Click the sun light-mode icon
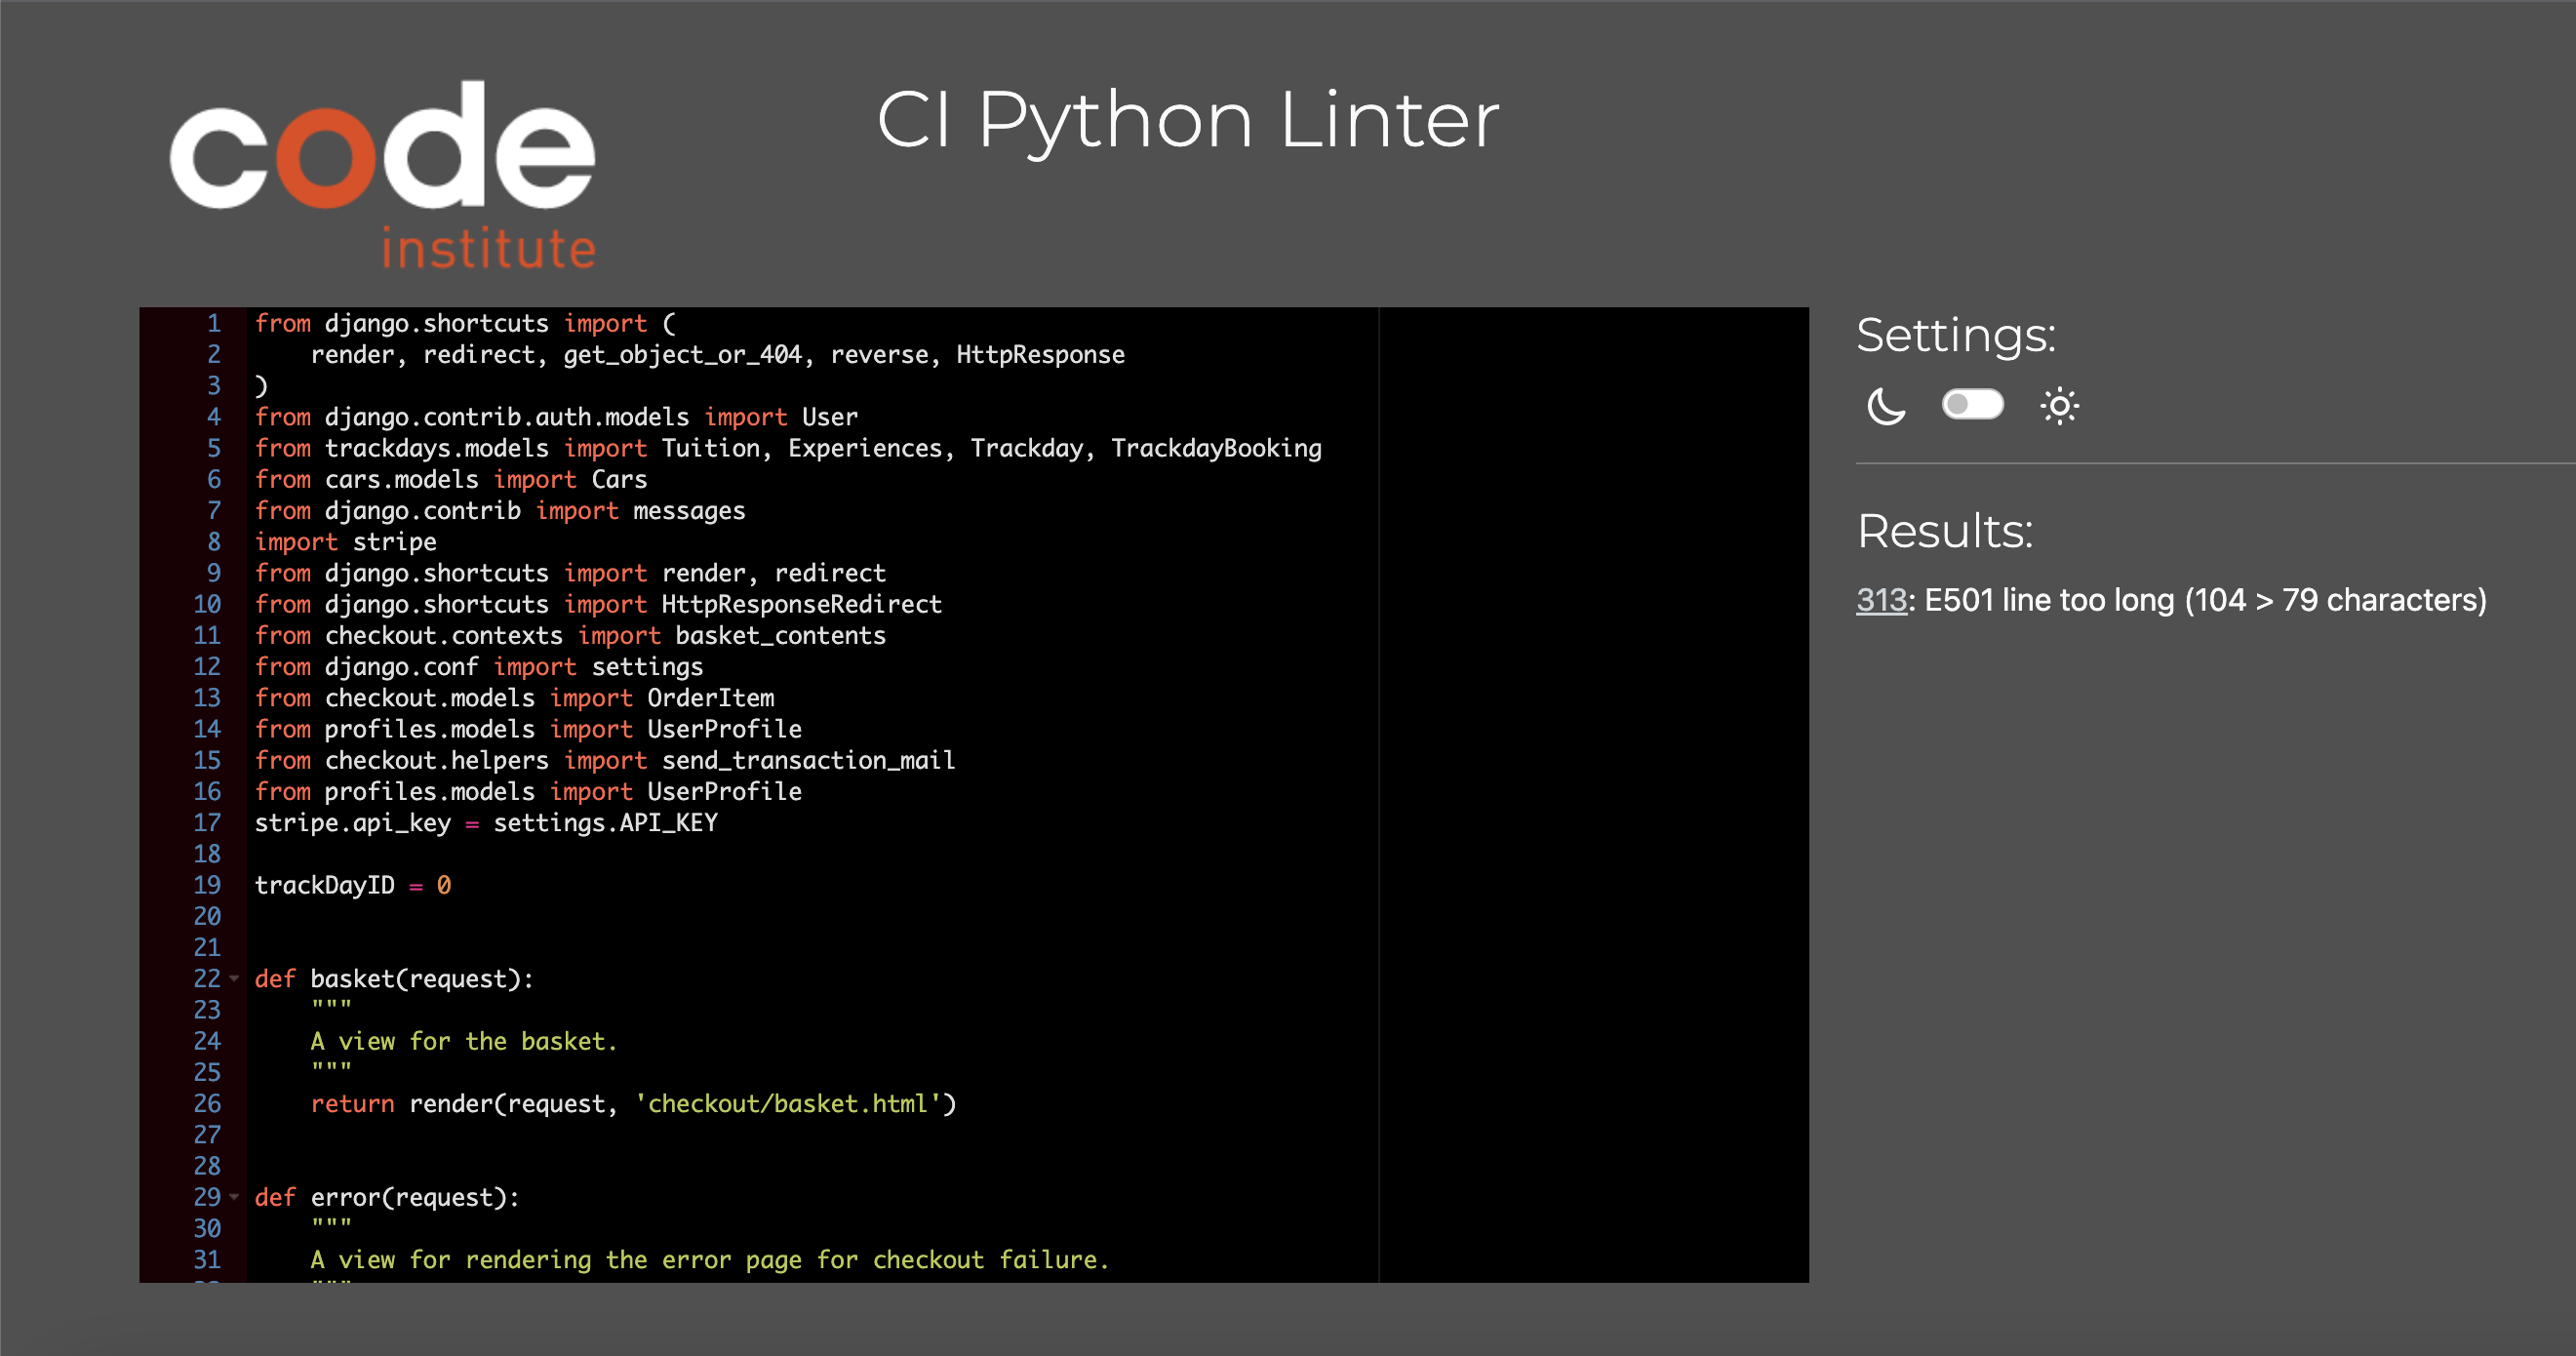Viewport: 2576px width, 1356px height. [x=2059, y=406]
